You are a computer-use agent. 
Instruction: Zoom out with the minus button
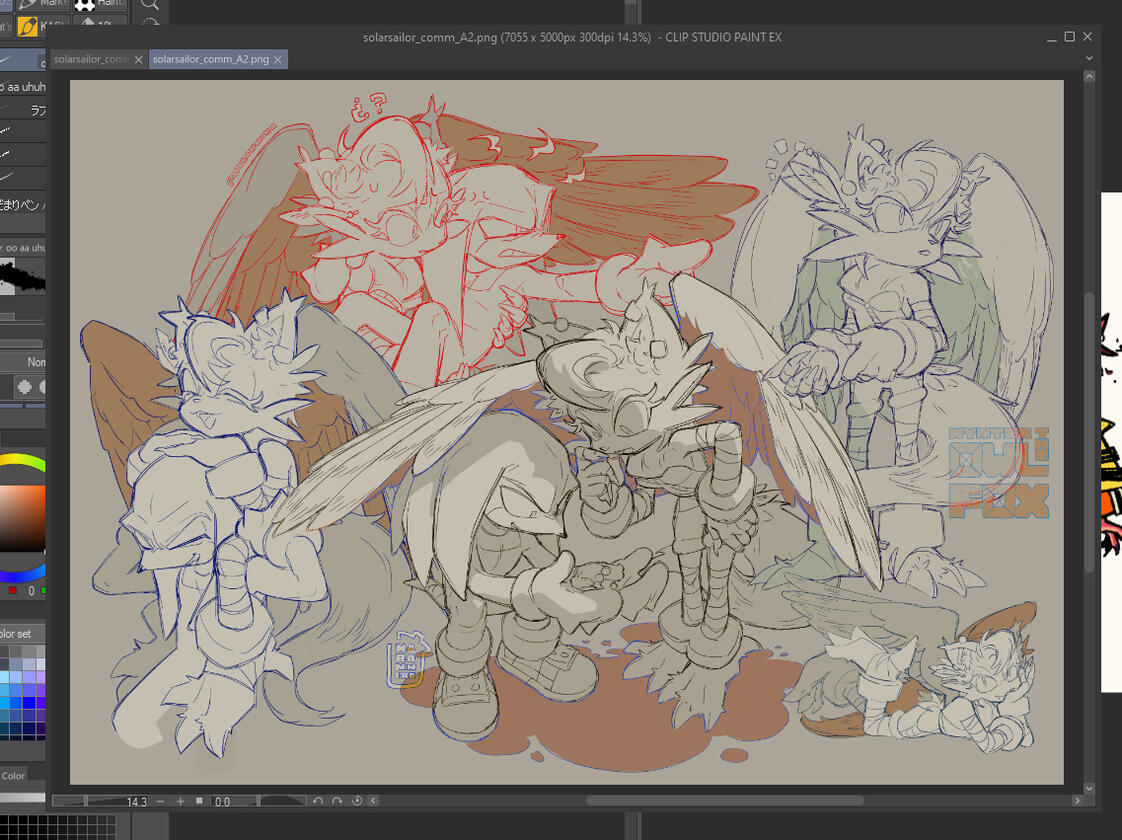tap(160, 801)
